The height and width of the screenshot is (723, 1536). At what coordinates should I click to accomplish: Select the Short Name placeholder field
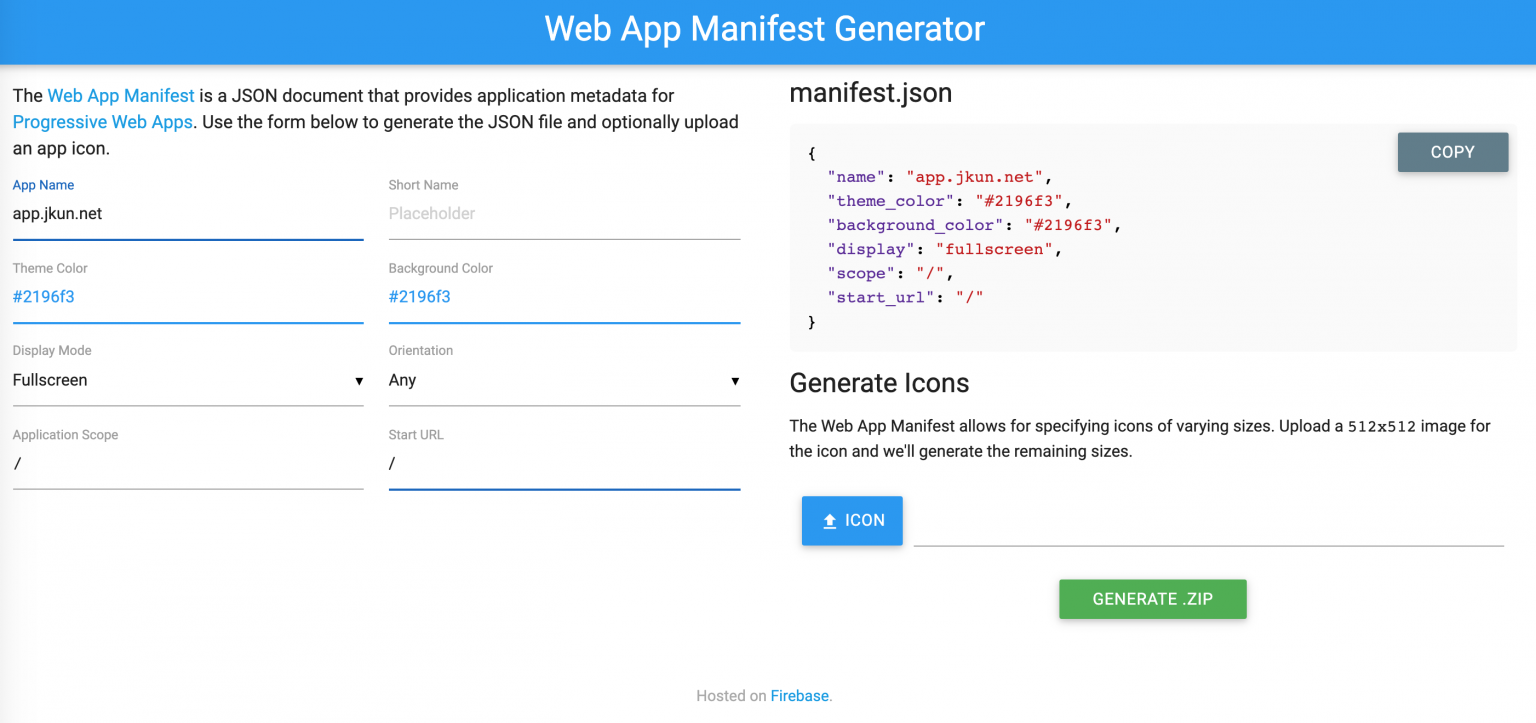[x=564, y=213]
